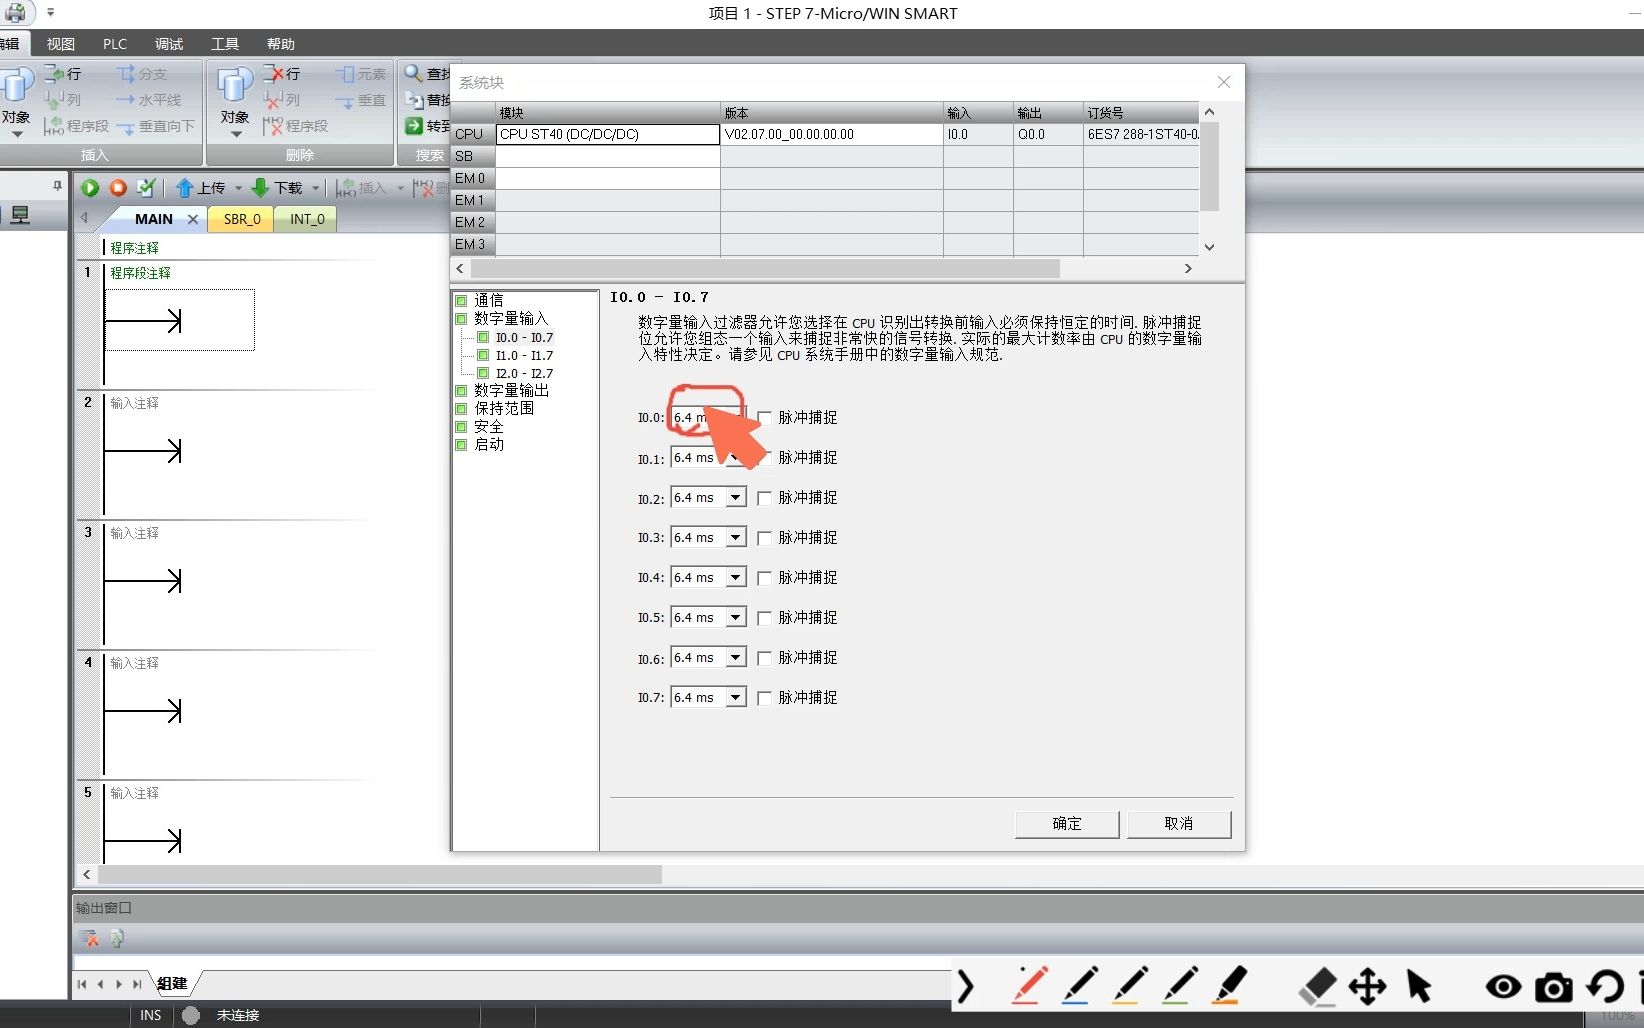Expand annotation toolbar chevron arrow

tap(965, 987)
